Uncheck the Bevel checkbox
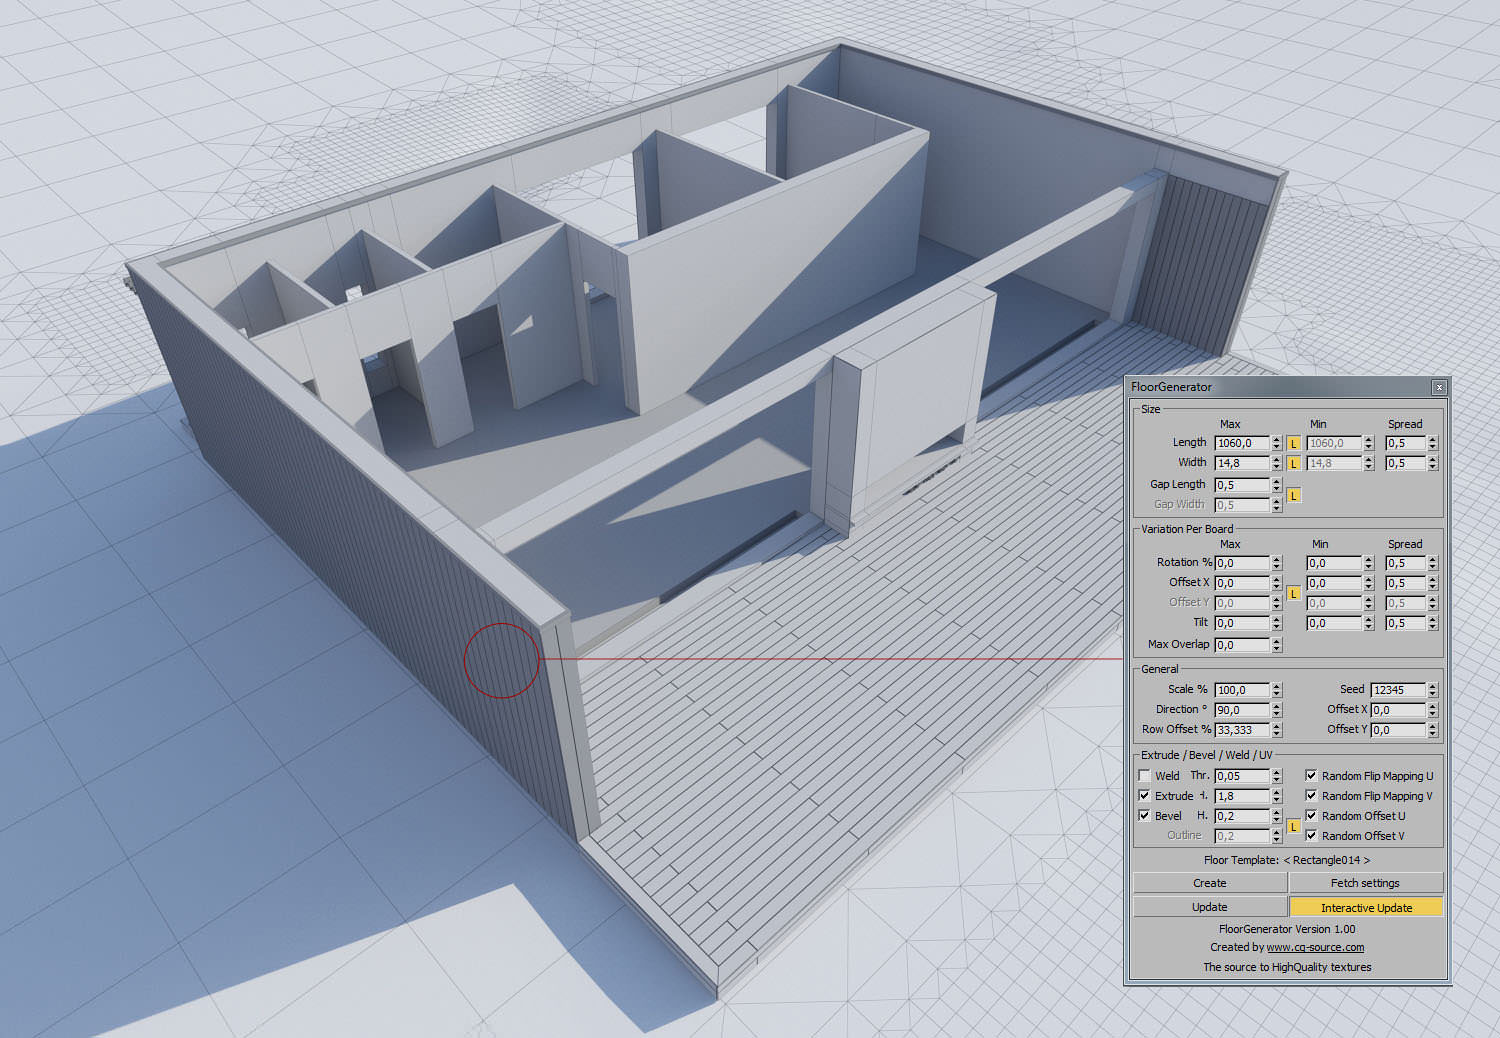 point(1144,816)
